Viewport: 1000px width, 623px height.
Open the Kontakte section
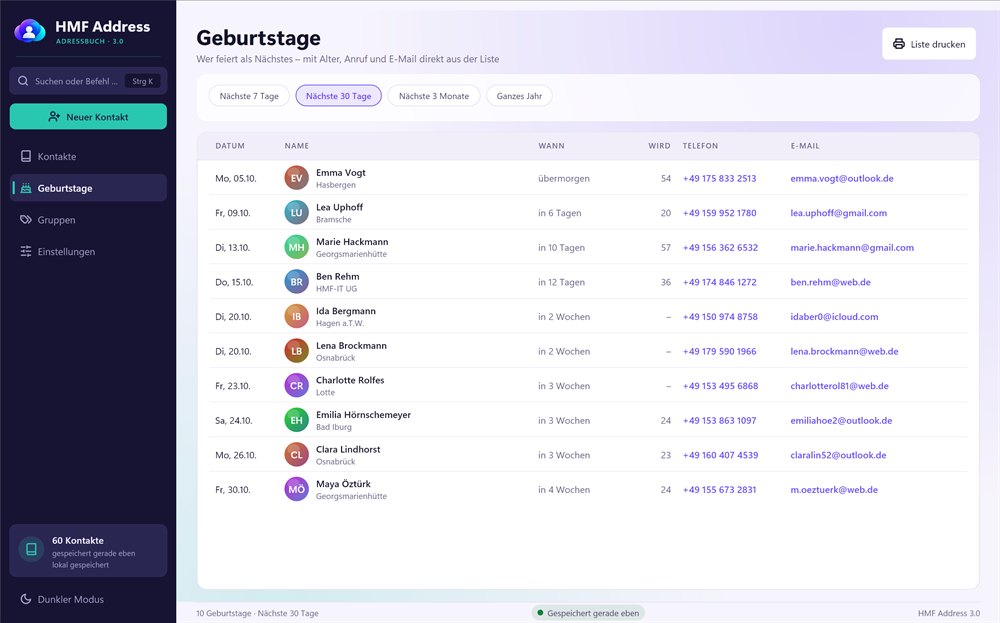(88, 156)
